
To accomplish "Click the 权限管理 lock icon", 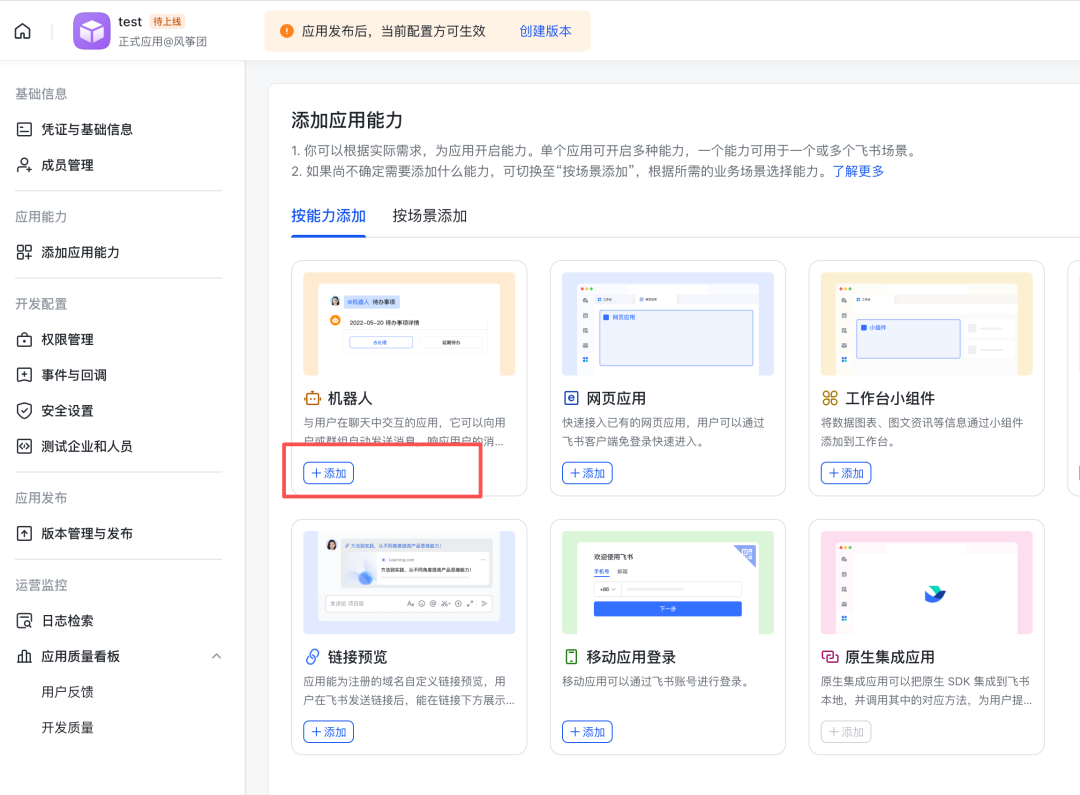I will click(x=24, y=340).
